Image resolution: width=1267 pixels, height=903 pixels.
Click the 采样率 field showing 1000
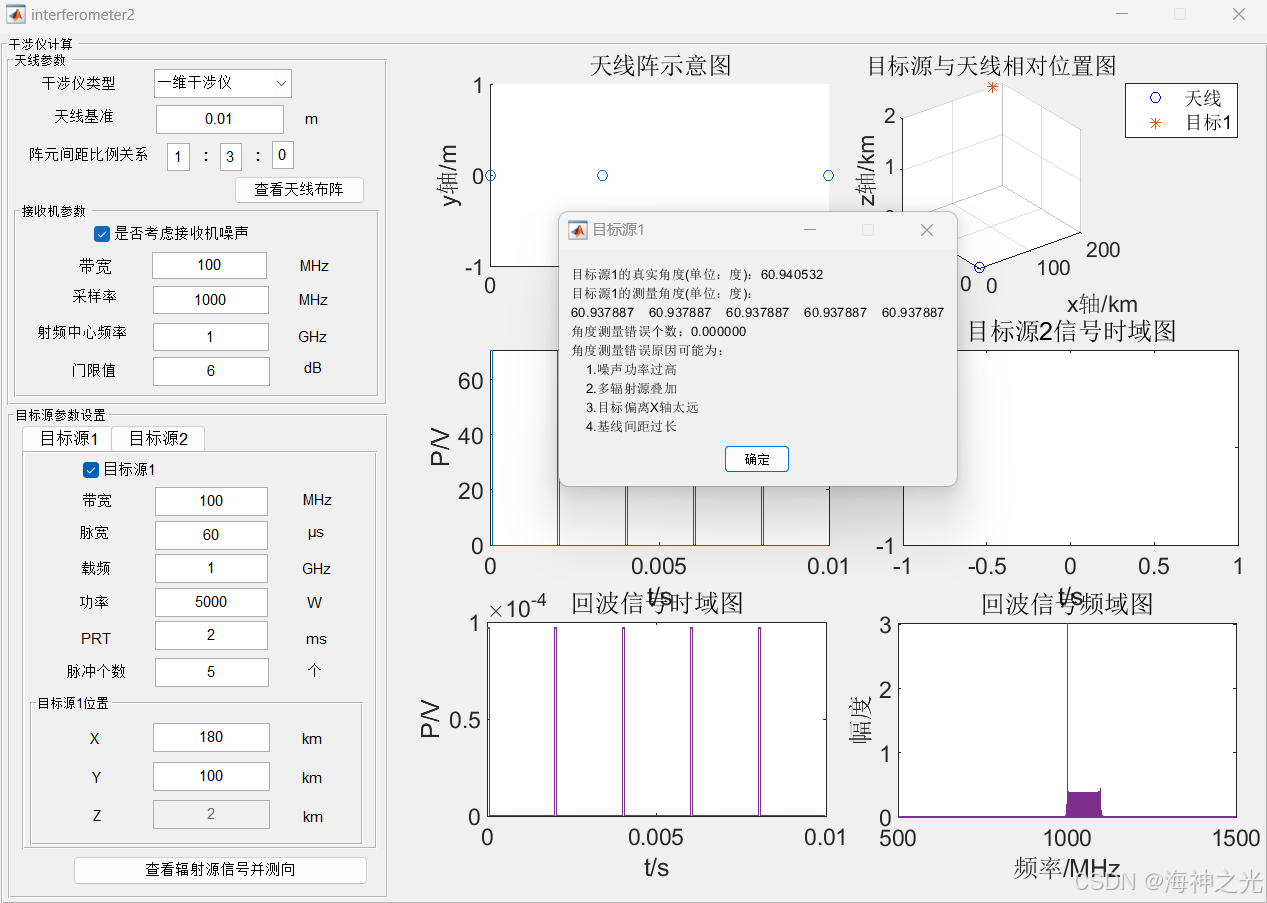point(210,299)
